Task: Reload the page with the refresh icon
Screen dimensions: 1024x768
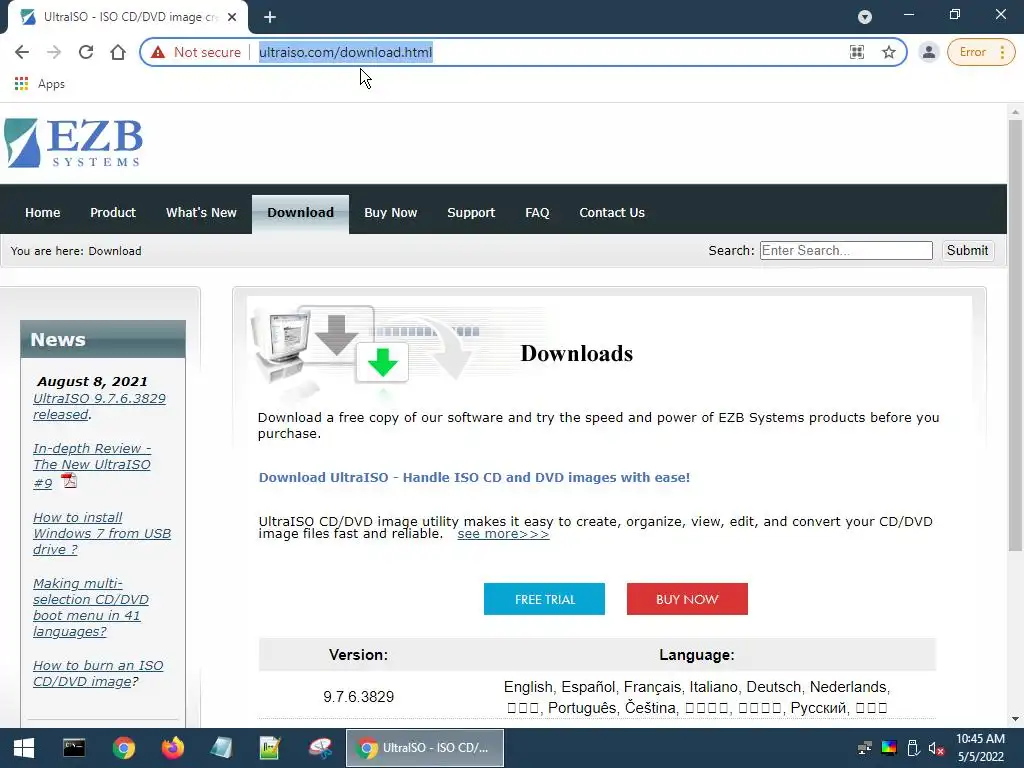Action: (x=86, y=52)
